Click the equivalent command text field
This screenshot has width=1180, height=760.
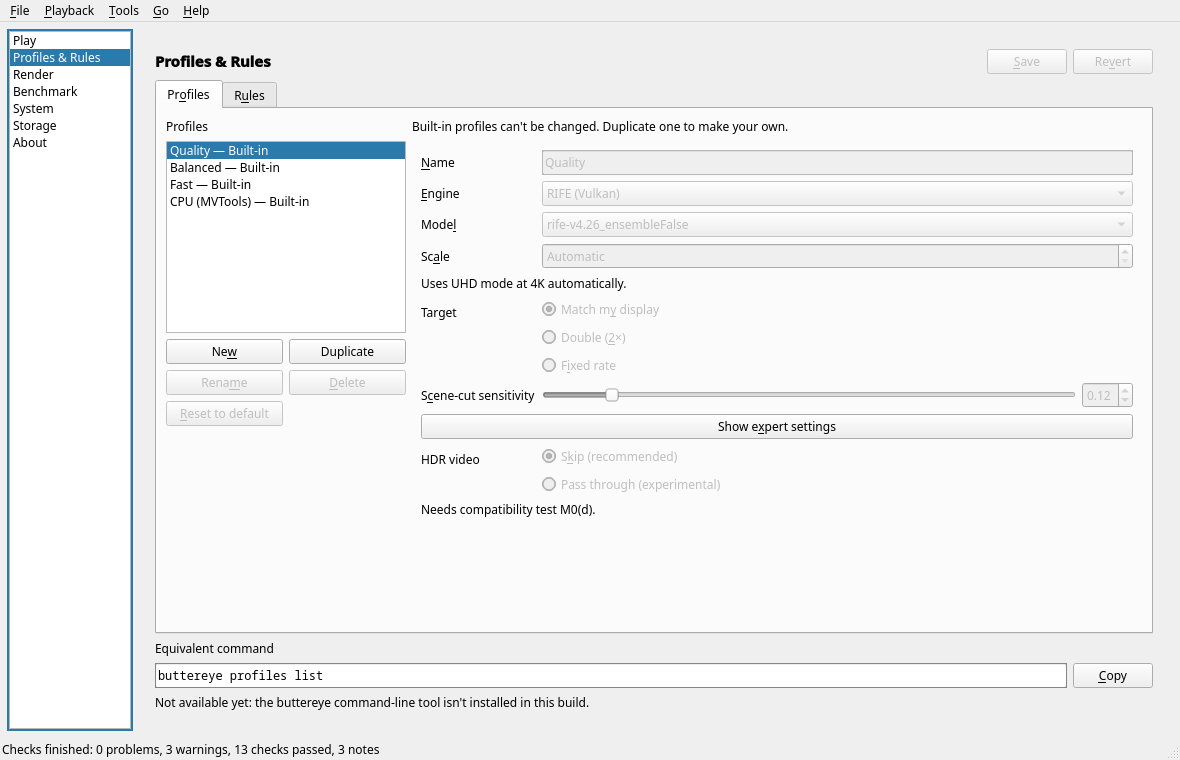[x=610, y=676]
